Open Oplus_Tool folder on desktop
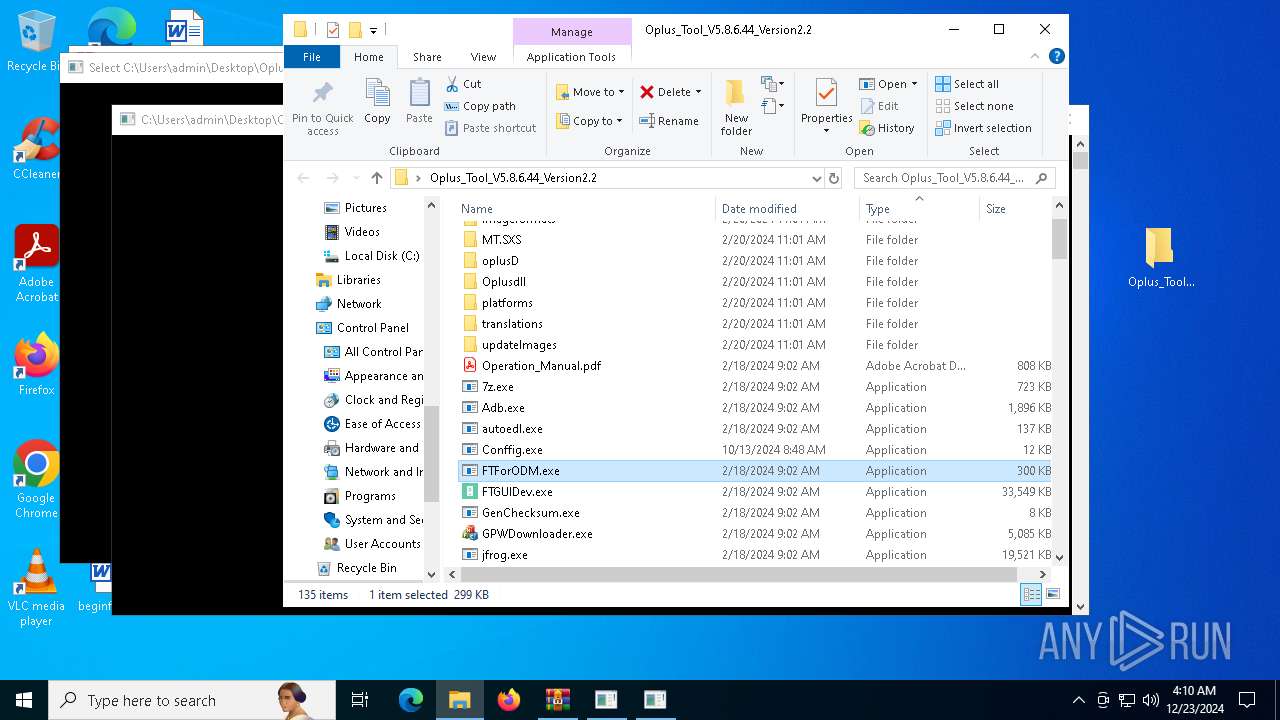Image resolution: width=1280 pixels, height=720 pixels. coord(1160,258)
